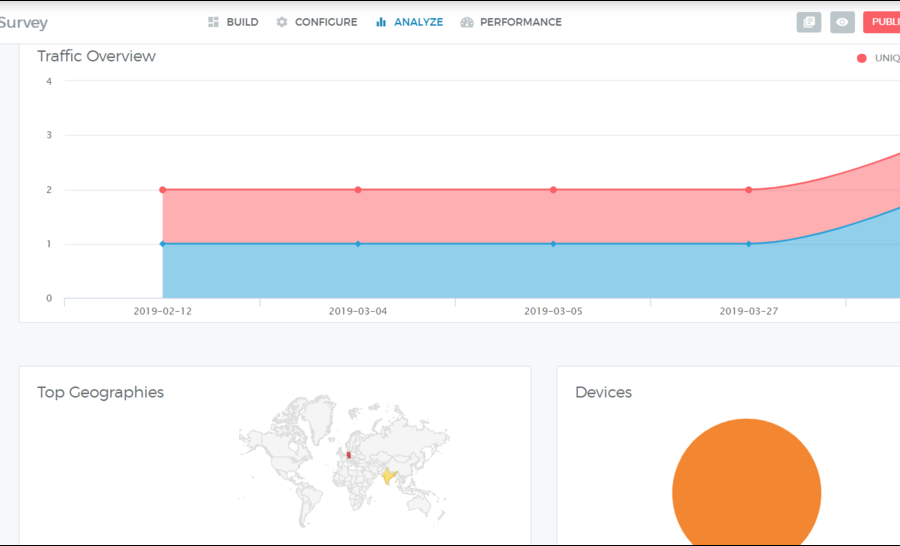This screenshot has height=546, width=900.
Task: Click the Configure gear icon
Action: click(282, 22)
